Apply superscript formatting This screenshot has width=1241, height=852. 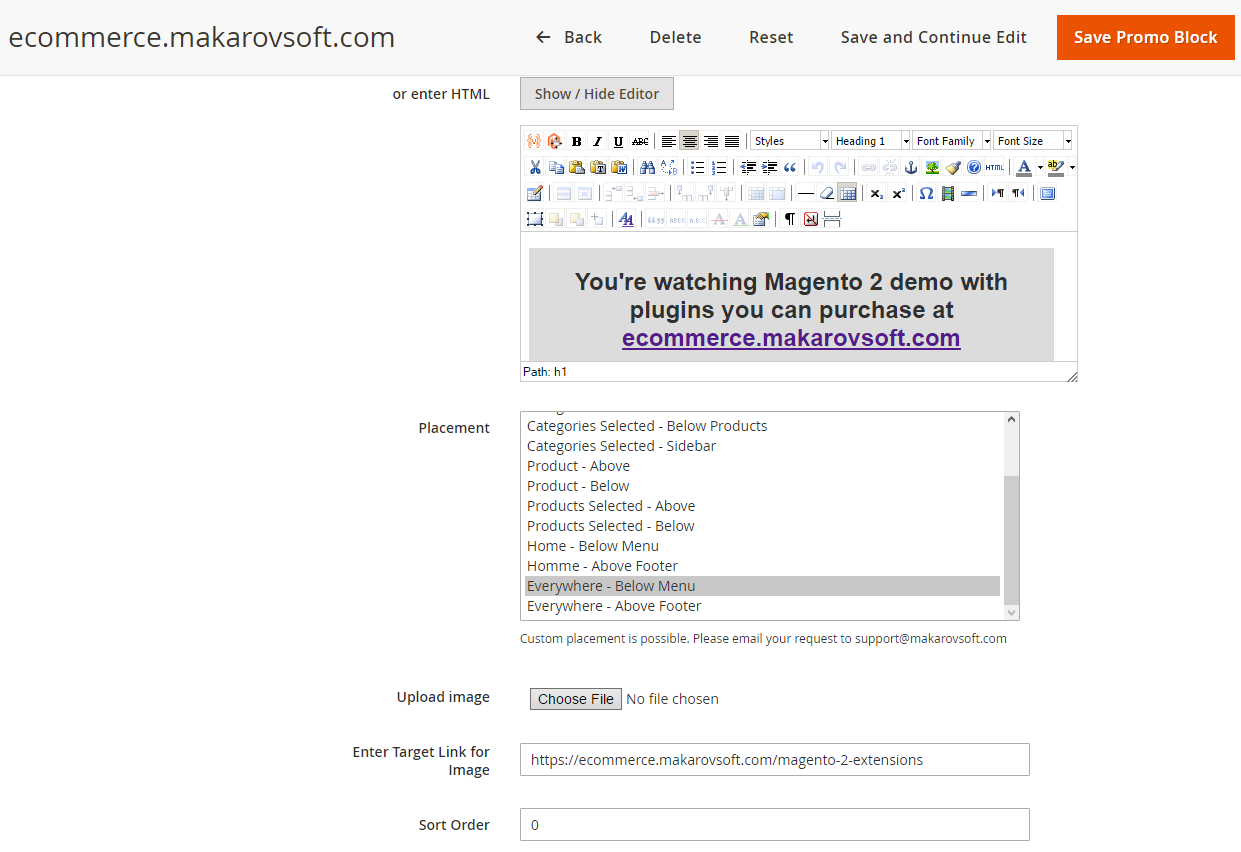click(898, 193)
